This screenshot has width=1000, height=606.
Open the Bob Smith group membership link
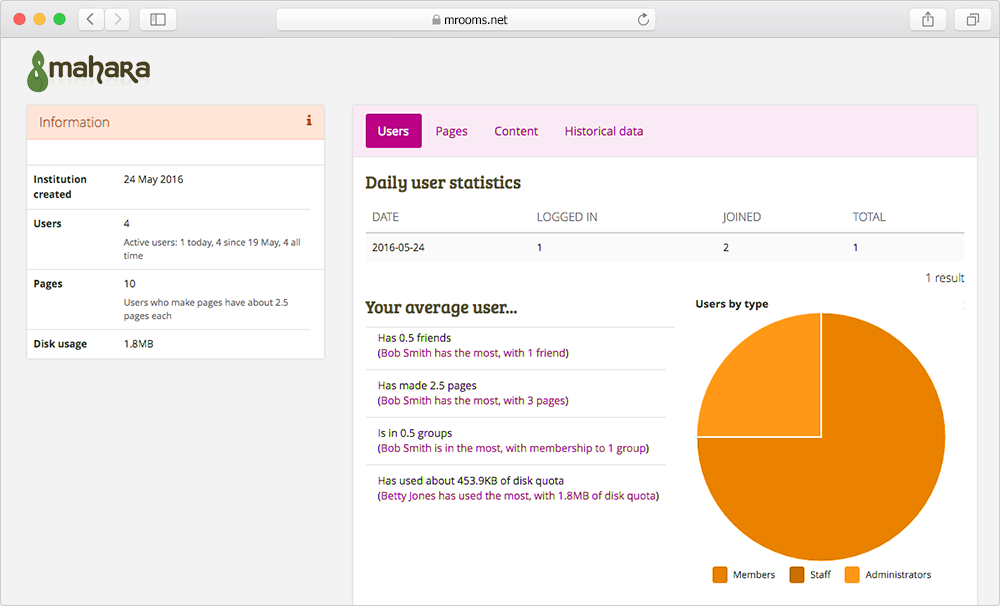[x=513, y=449]
